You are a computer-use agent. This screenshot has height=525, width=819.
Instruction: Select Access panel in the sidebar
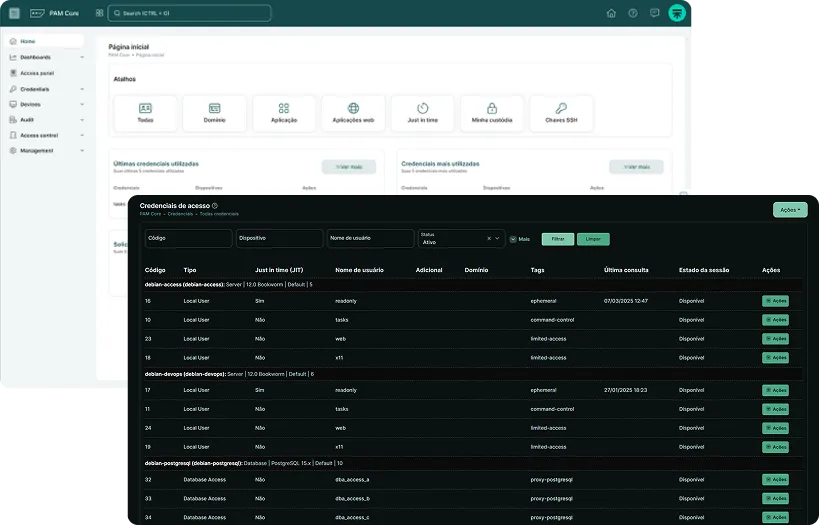[37, 73]
